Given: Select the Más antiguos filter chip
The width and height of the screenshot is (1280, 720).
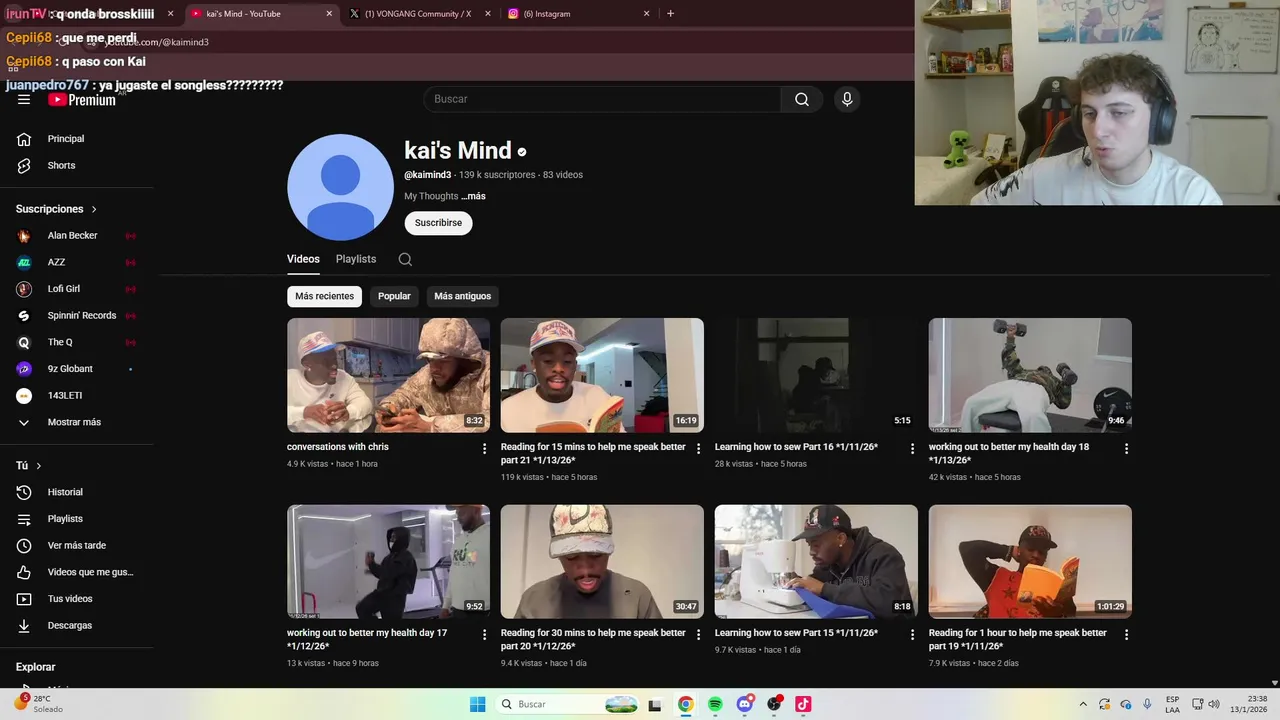Looking at the screenshot, I should (462, 296).
